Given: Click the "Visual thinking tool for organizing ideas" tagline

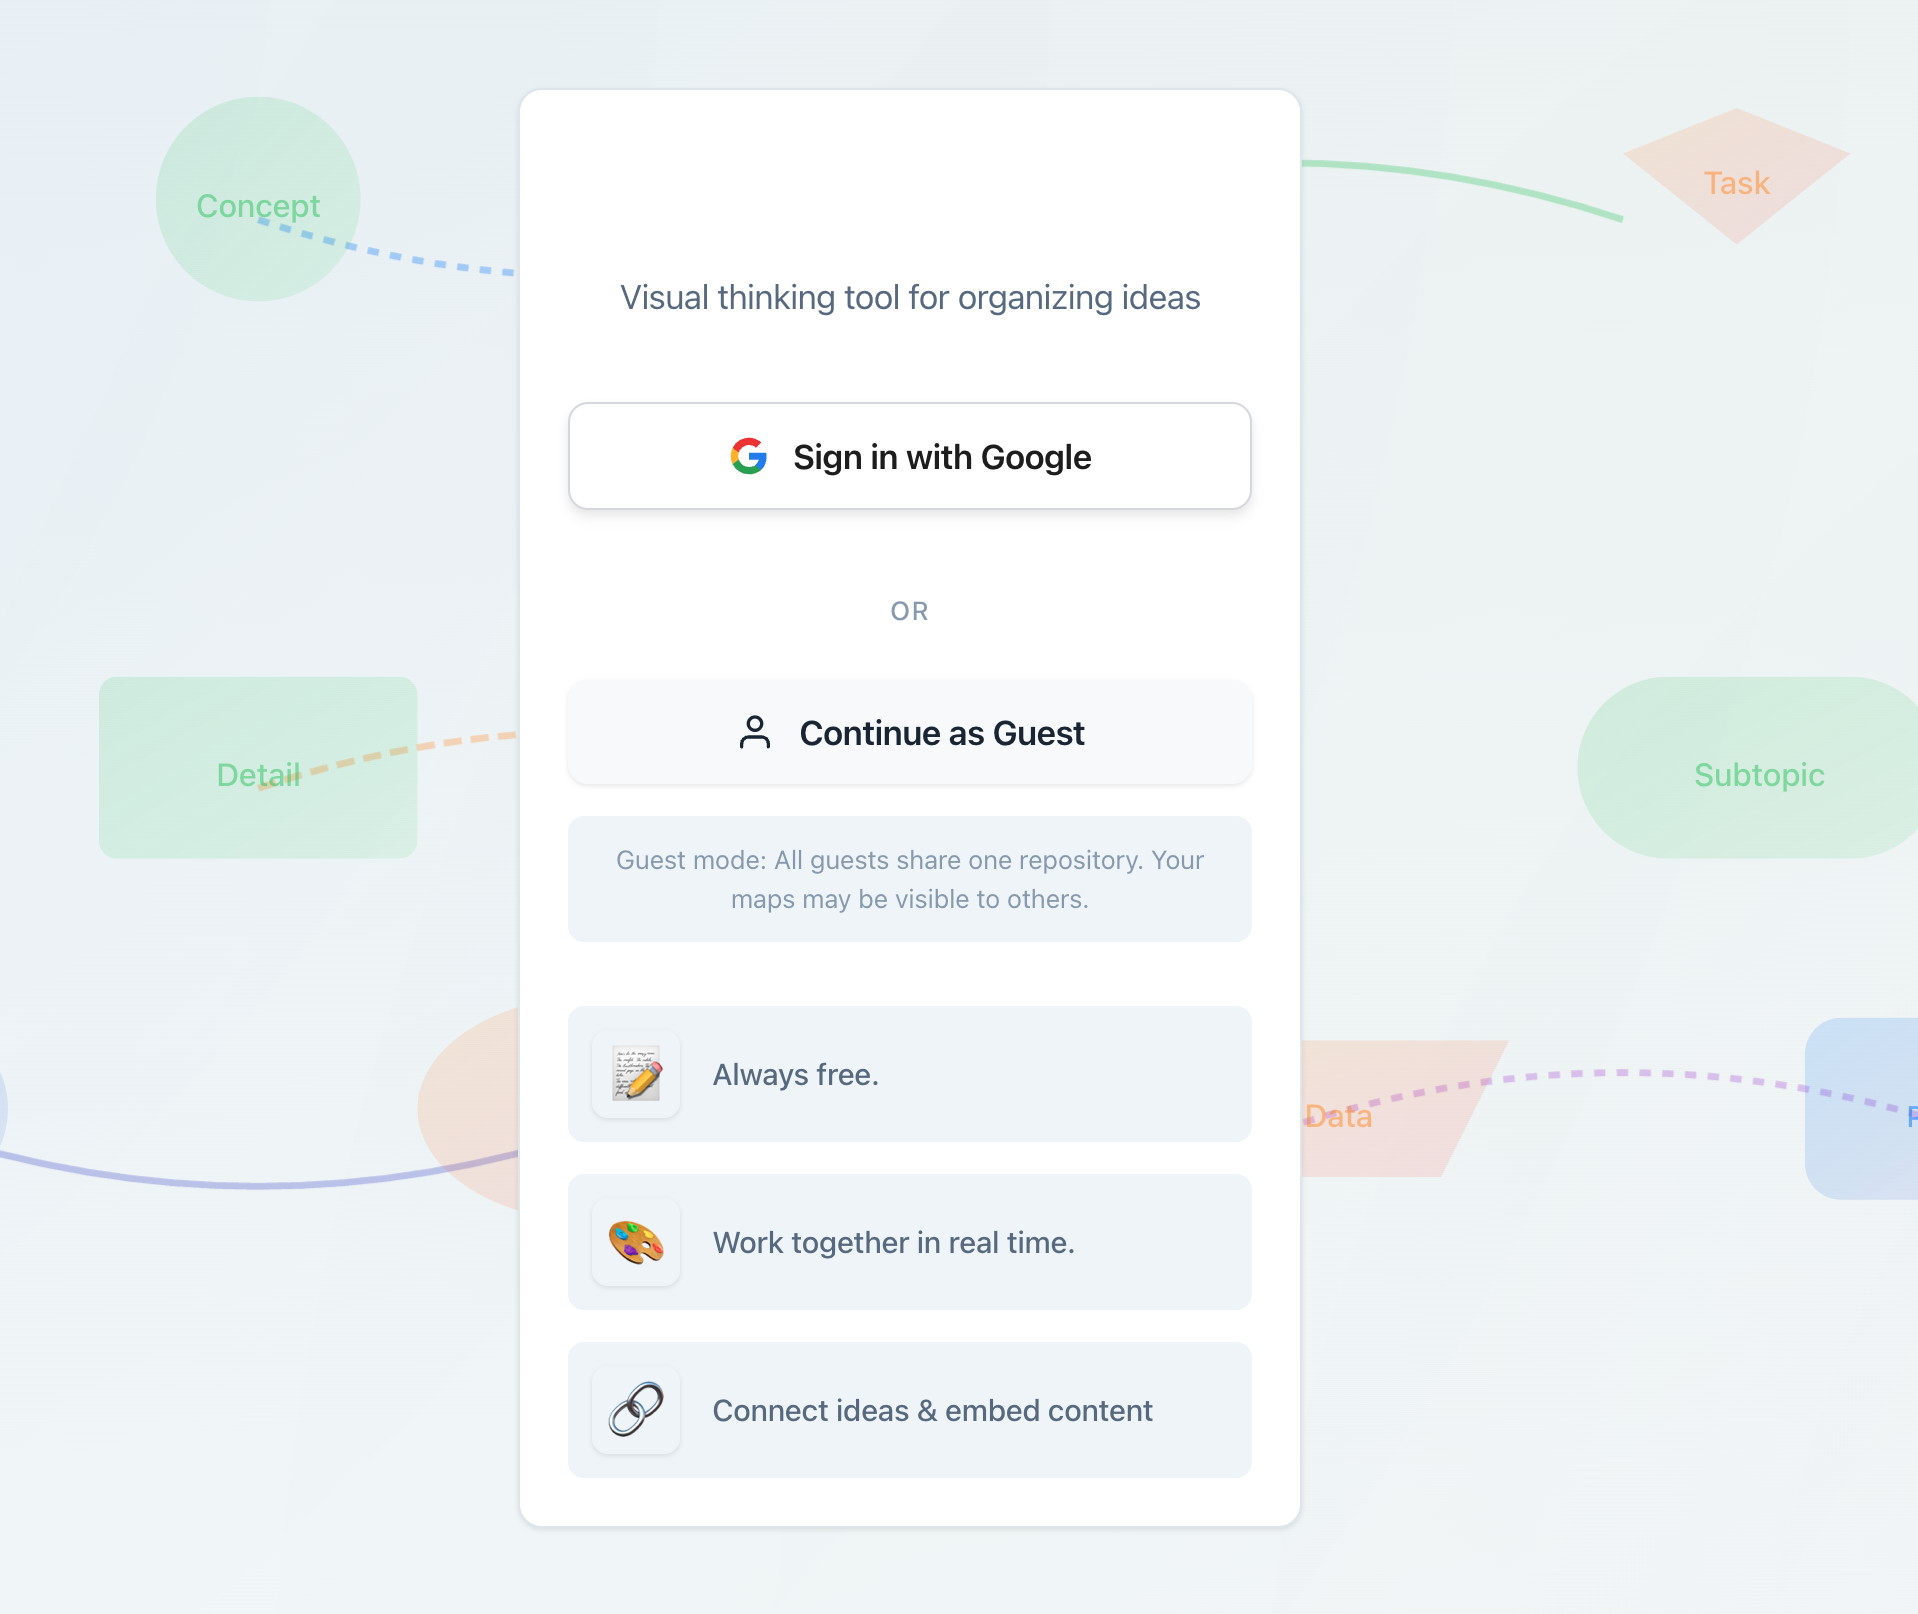Looking at the screenshot, I should [909, 297].
